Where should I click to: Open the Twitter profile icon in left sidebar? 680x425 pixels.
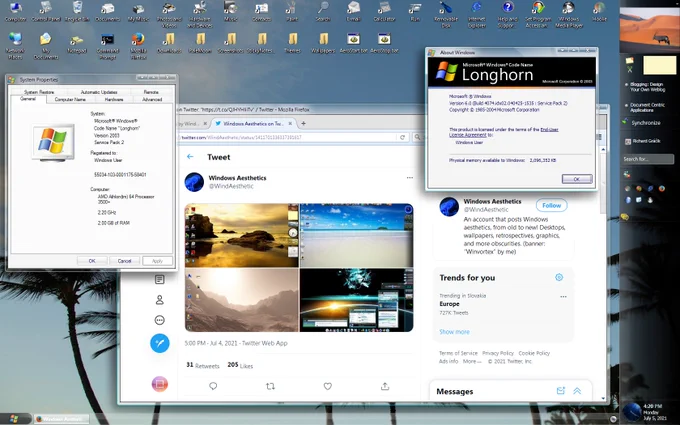point(160,300)
